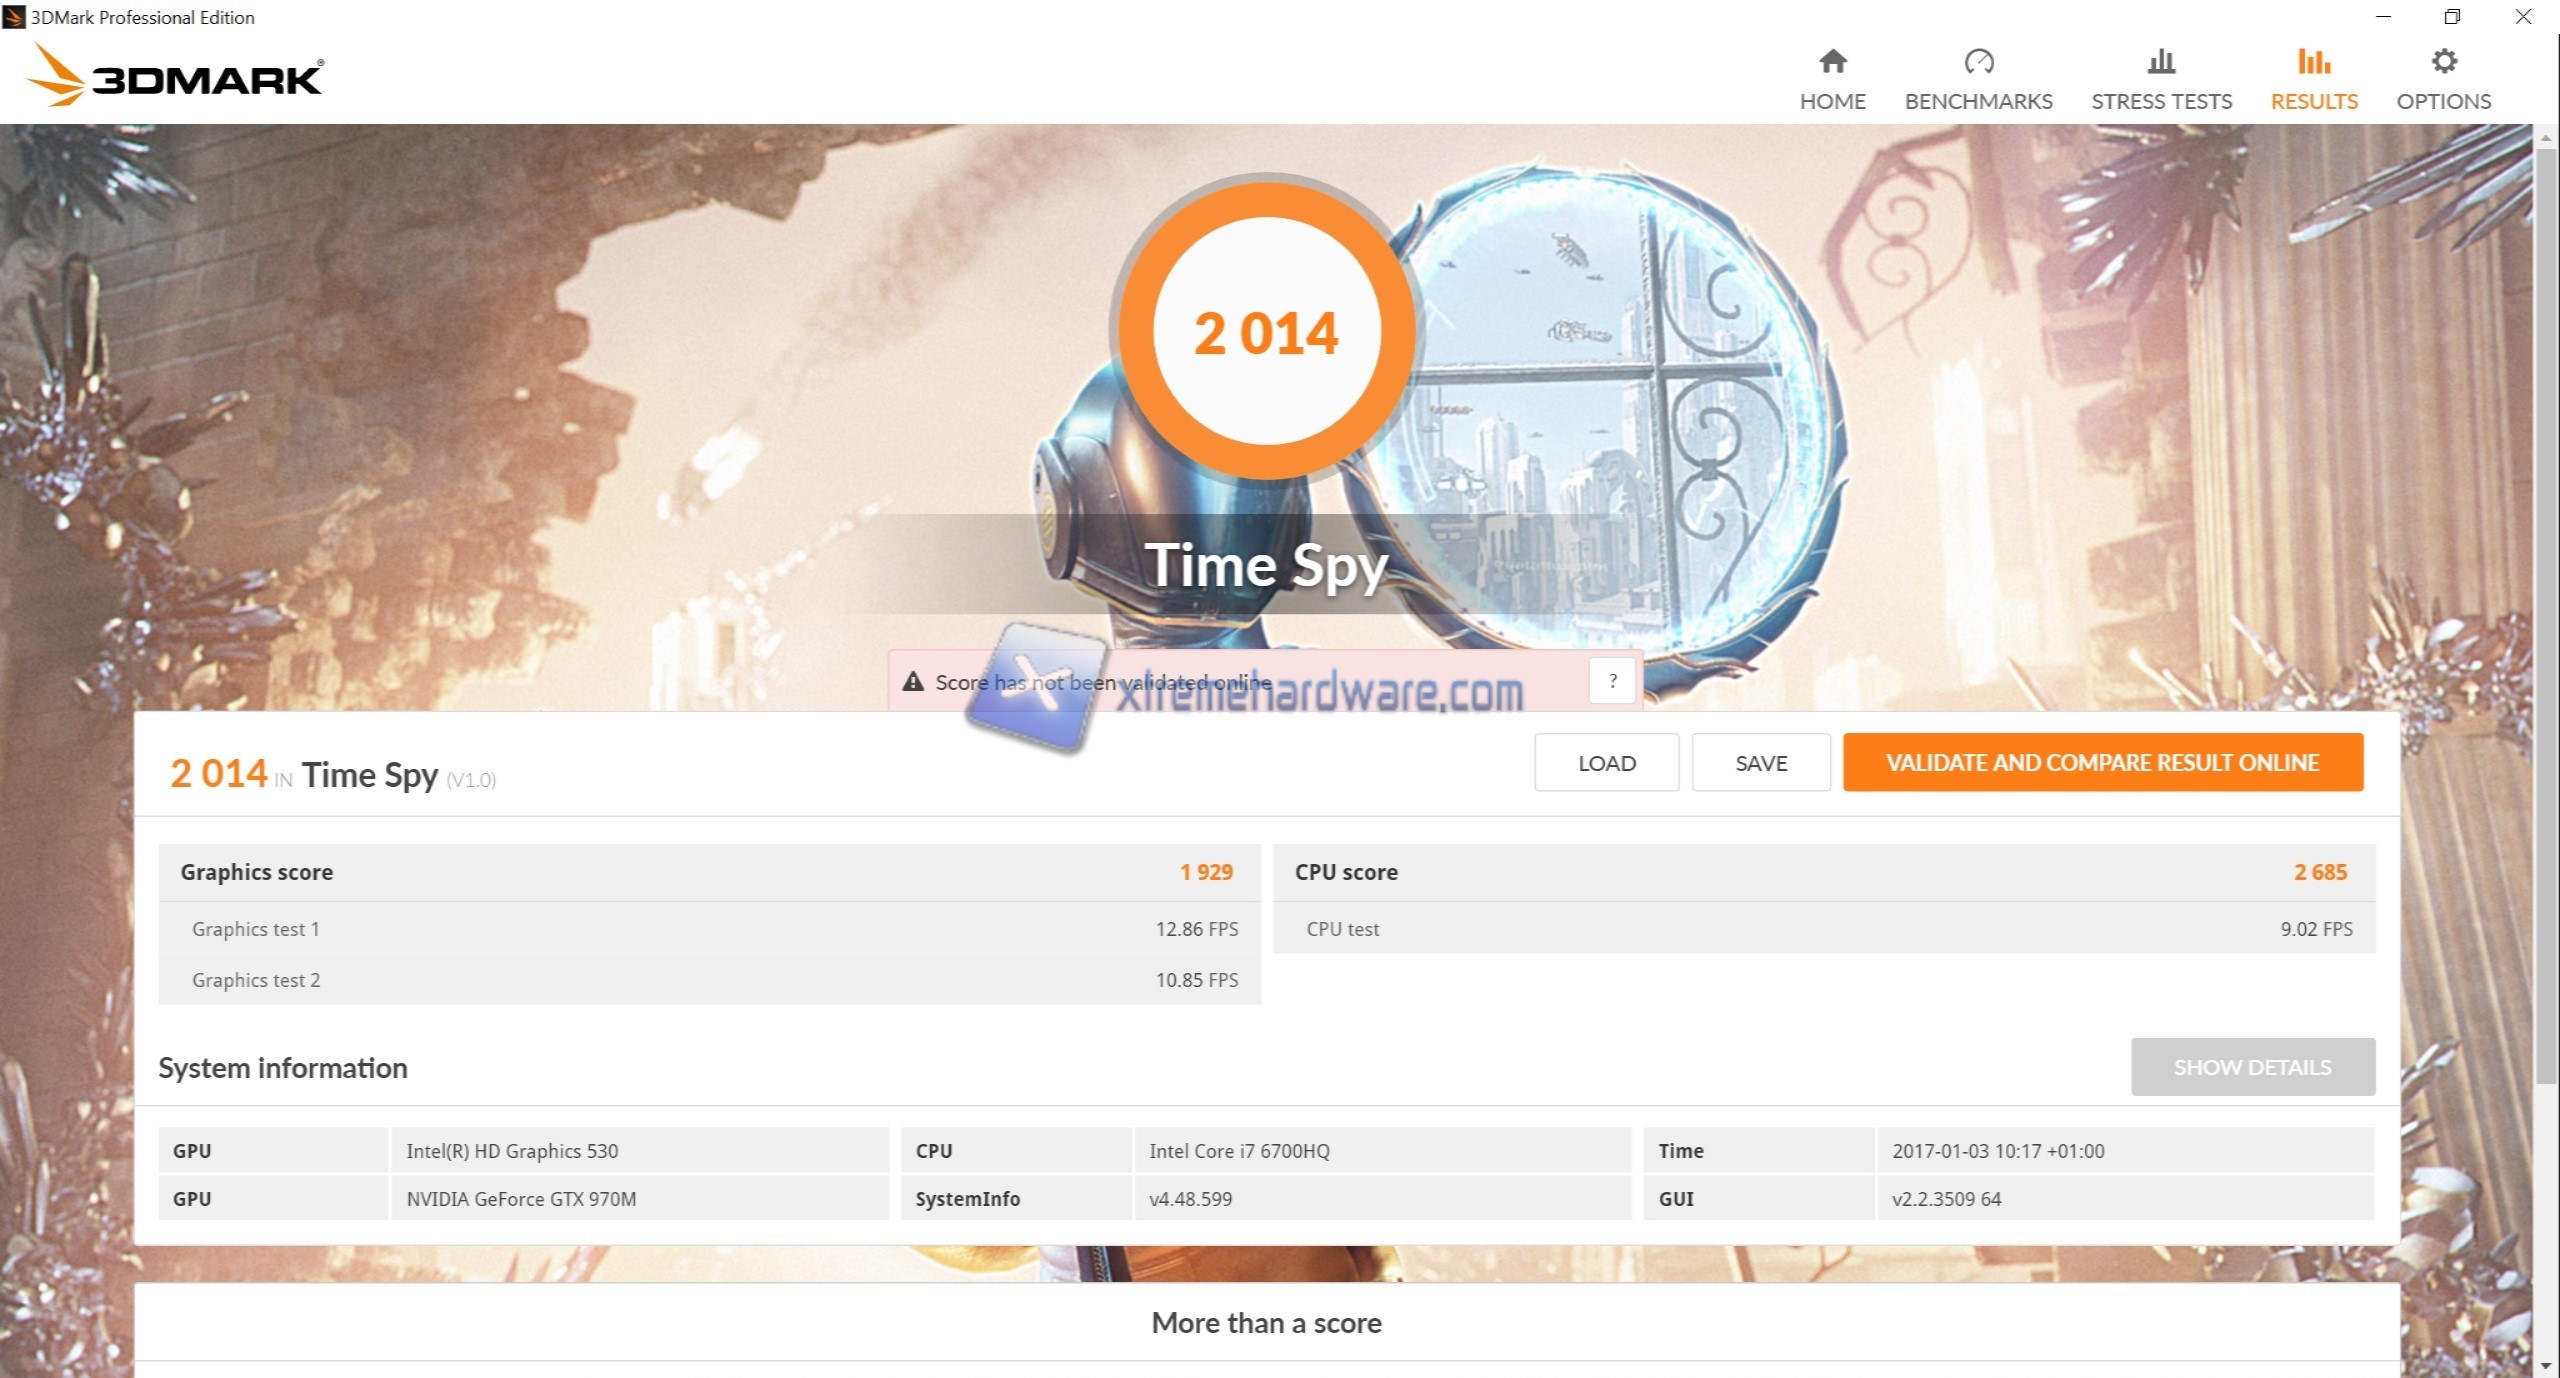
Task: Open help with the question mark button
Action: (x=1611, y=681)
